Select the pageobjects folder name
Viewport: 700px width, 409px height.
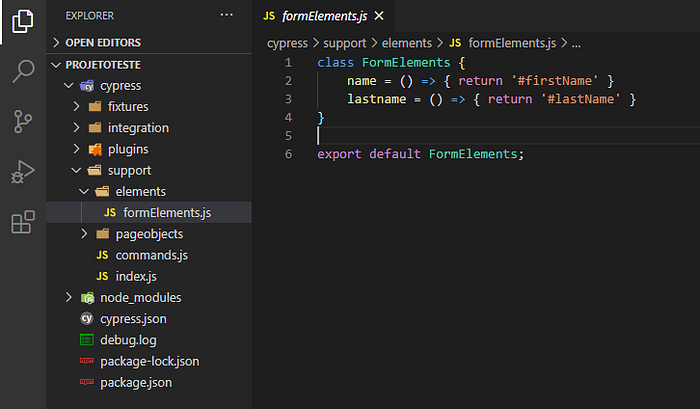coord(149,234)
